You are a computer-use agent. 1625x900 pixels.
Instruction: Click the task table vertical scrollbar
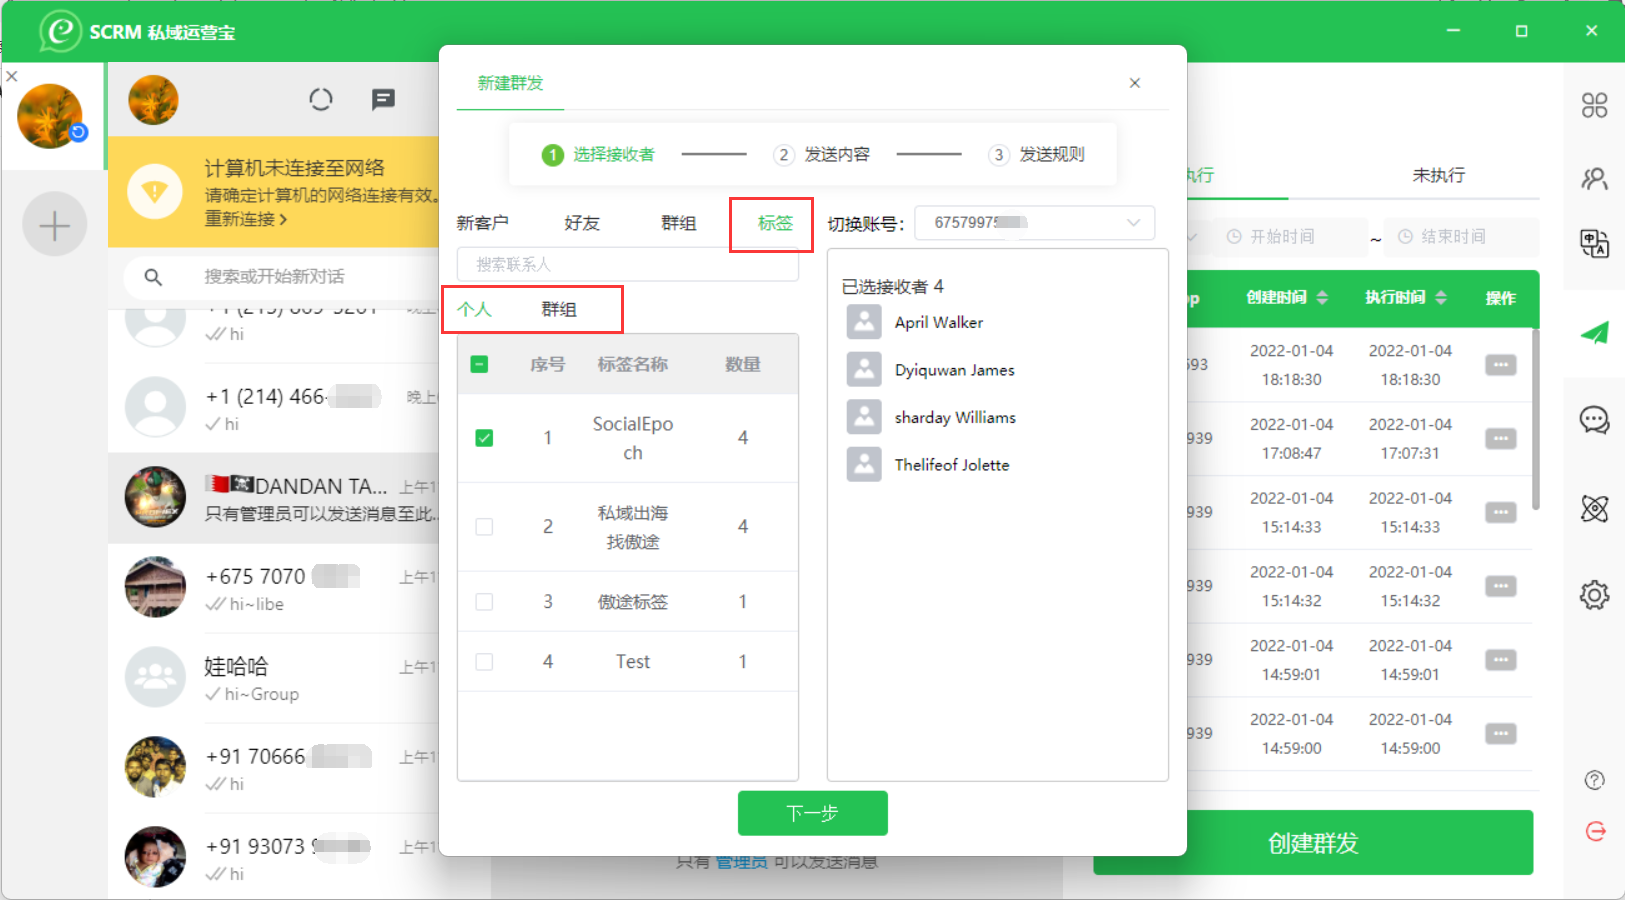pos(1535,420)
